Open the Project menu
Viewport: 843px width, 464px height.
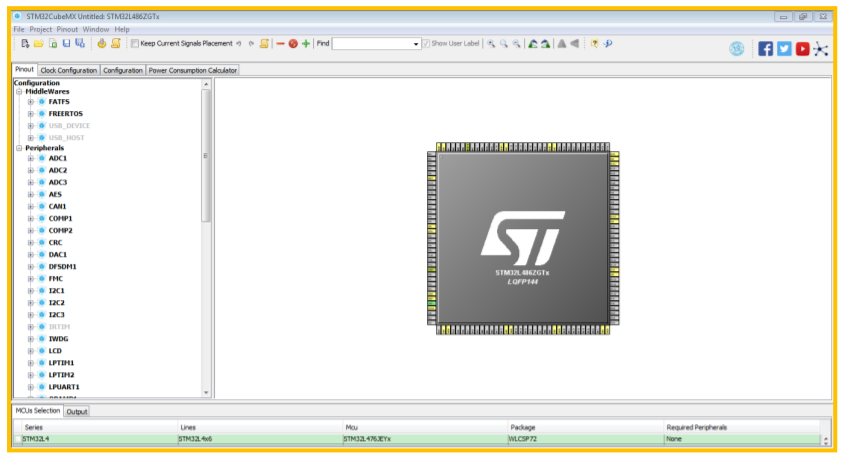(41, 30)
